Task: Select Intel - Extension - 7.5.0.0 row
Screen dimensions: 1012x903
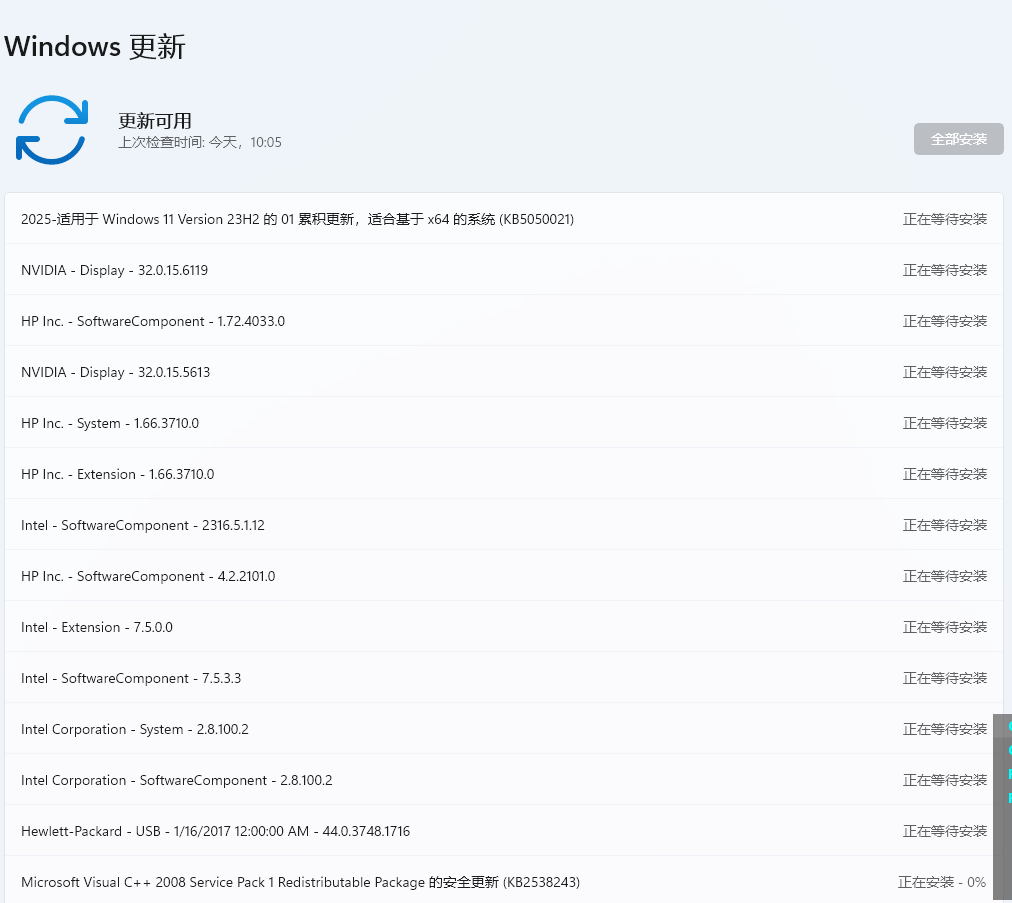Action: point(504,627)
